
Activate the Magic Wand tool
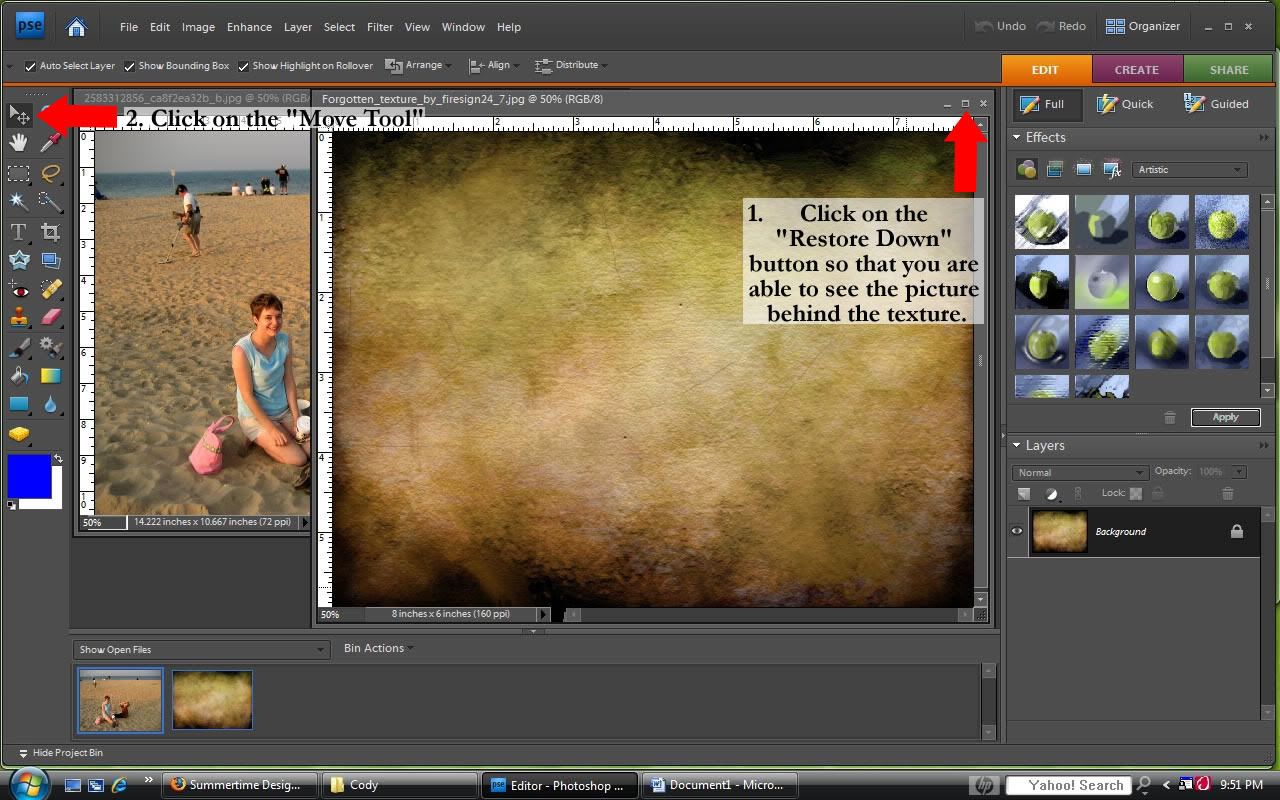(x=19, y=201)
